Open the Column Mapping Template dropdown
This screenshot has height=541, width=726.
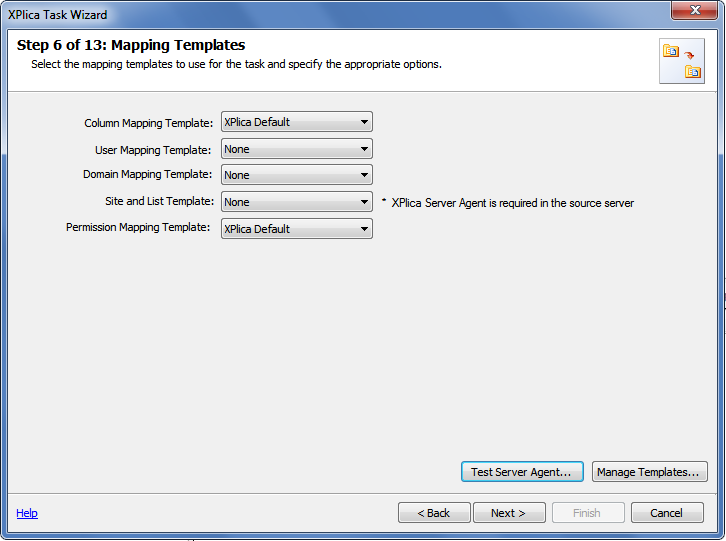(297, 122)
